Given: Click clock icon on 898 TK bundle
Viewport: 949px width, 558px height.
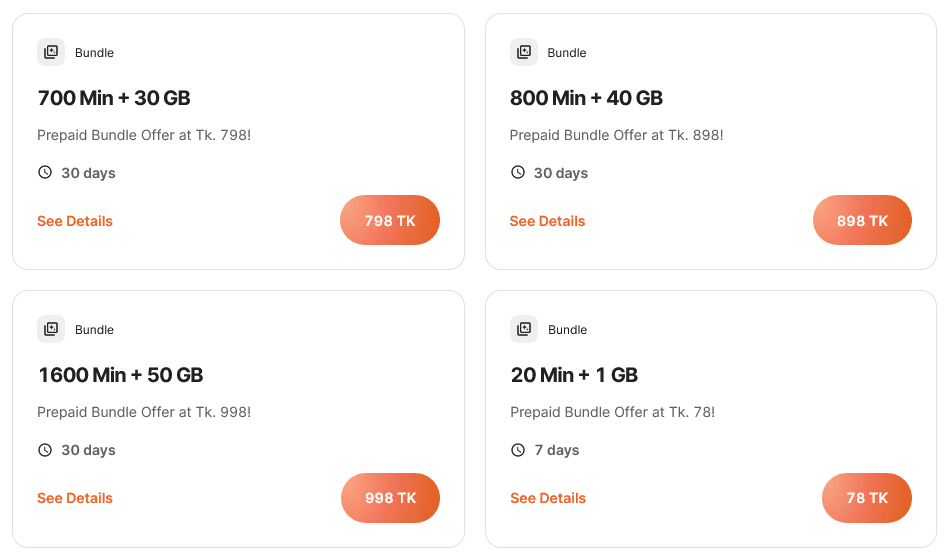Looking at the screenshot, I should 517,172.
